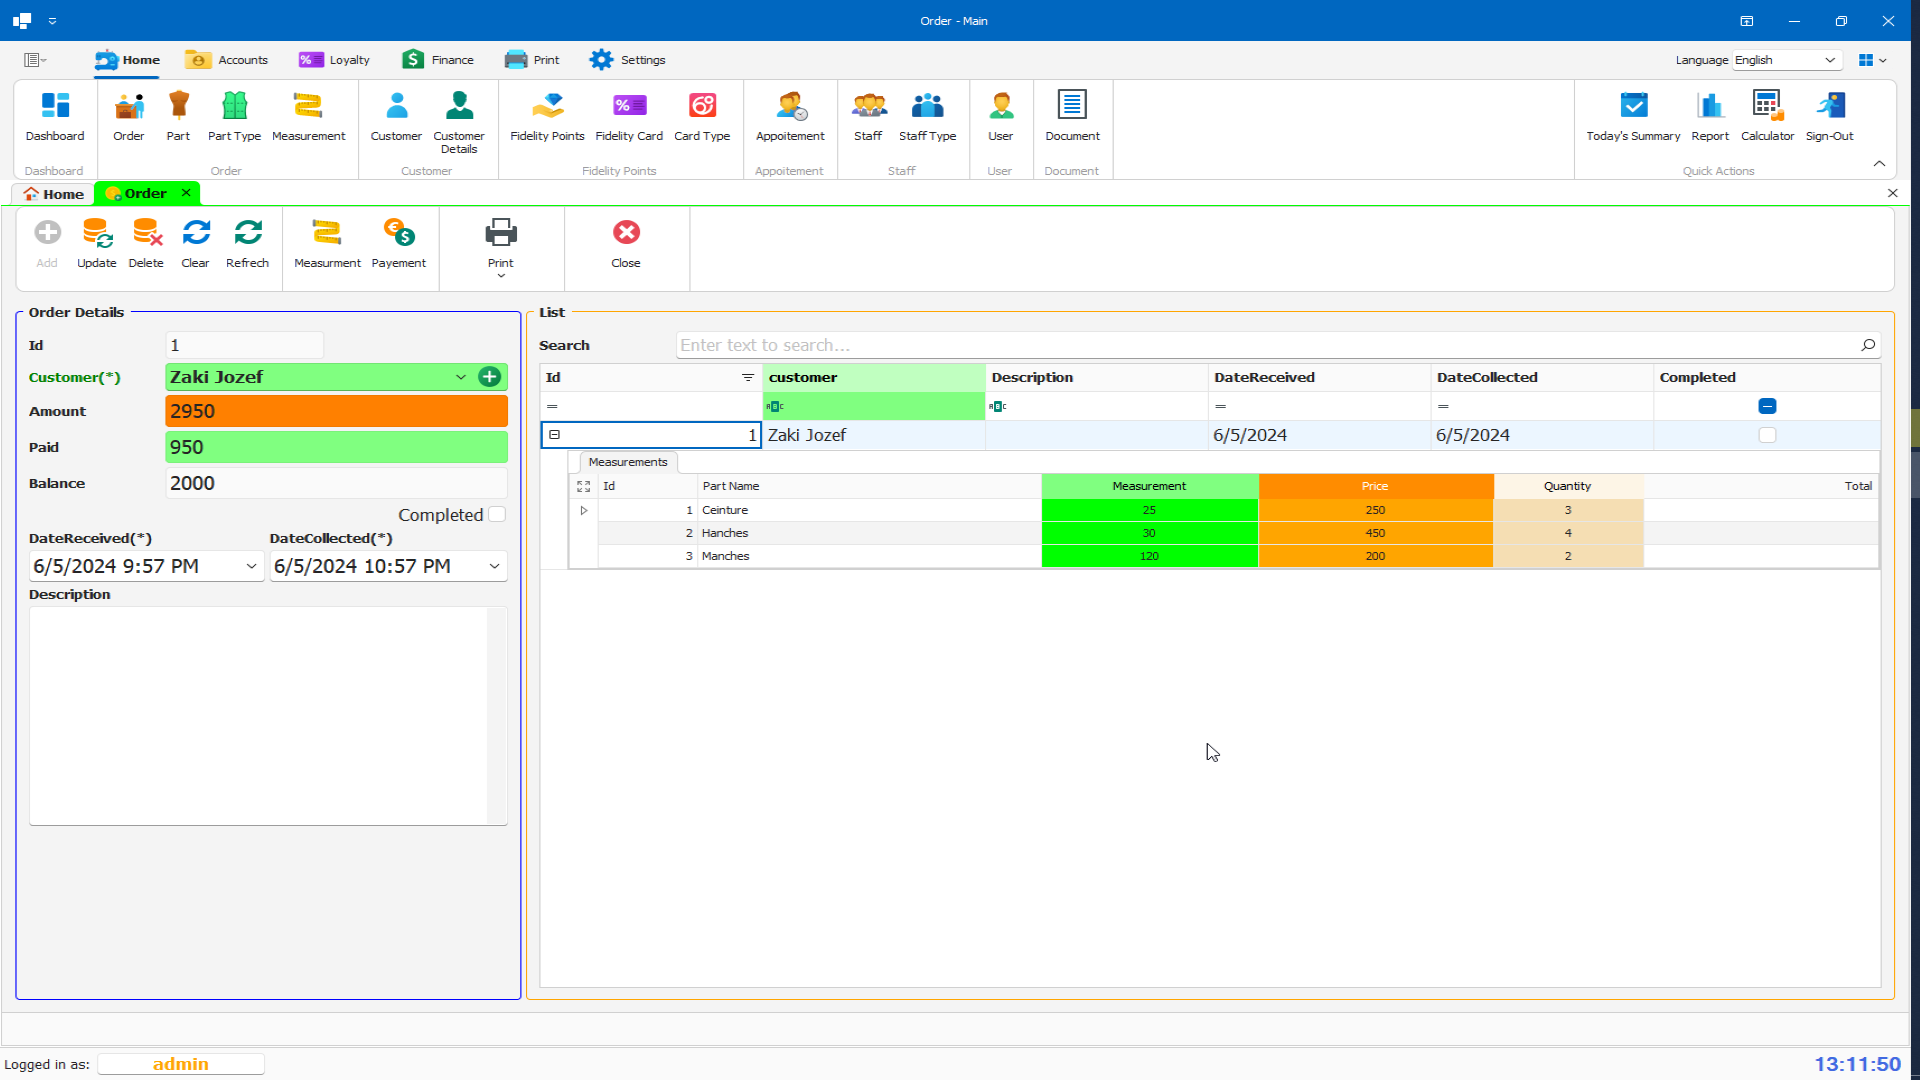The width and height of the screenshot is (1920, 1080).
Task: Open the Payement tool
Action: point(399,243)
